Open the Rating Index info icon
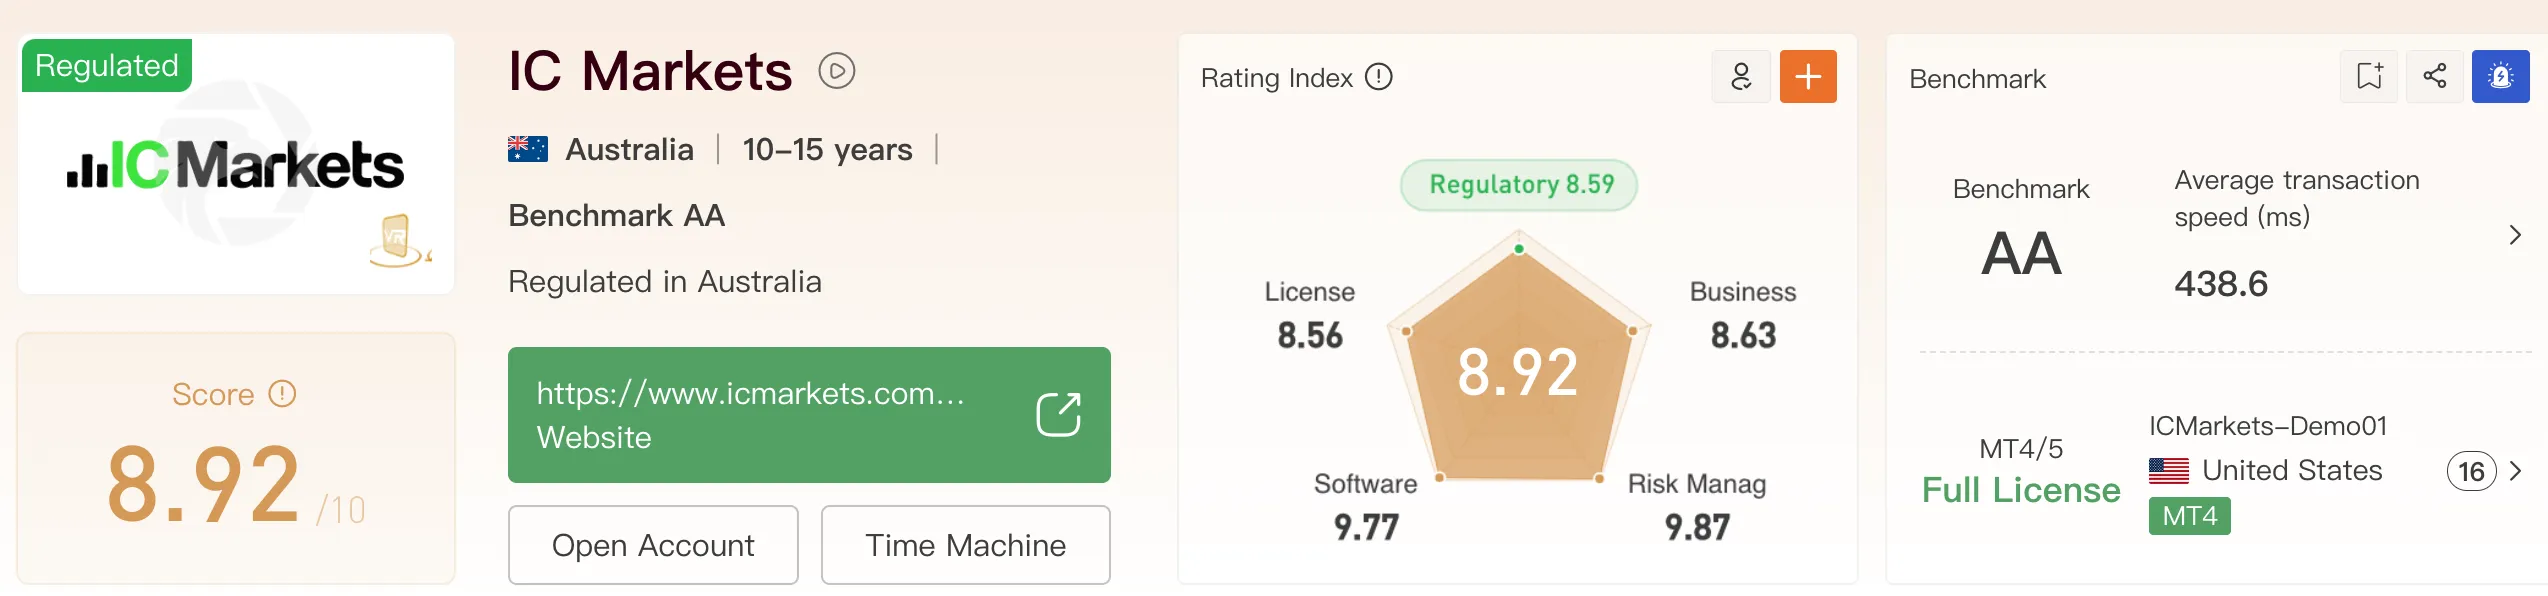Image resolution: width=2548 pixels, height=596 pixels. coord(1379,77)
